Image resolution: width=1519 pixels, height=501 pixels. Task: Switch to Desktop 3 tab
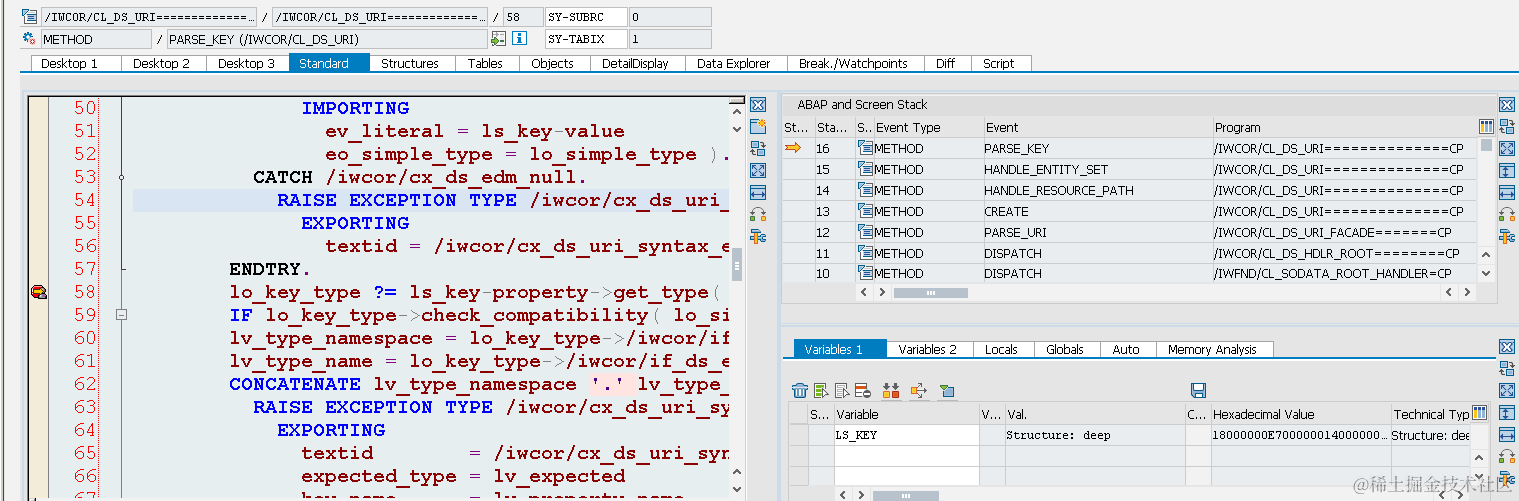click(x=246, y=63)
